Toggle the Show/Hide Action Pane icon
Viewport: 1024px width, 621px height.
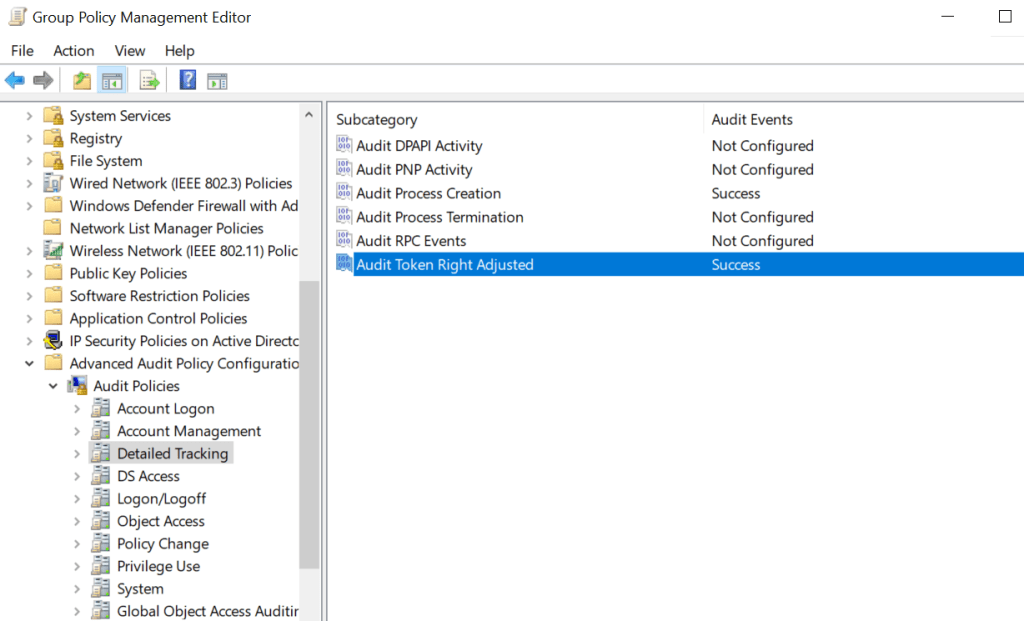point(217,81)
